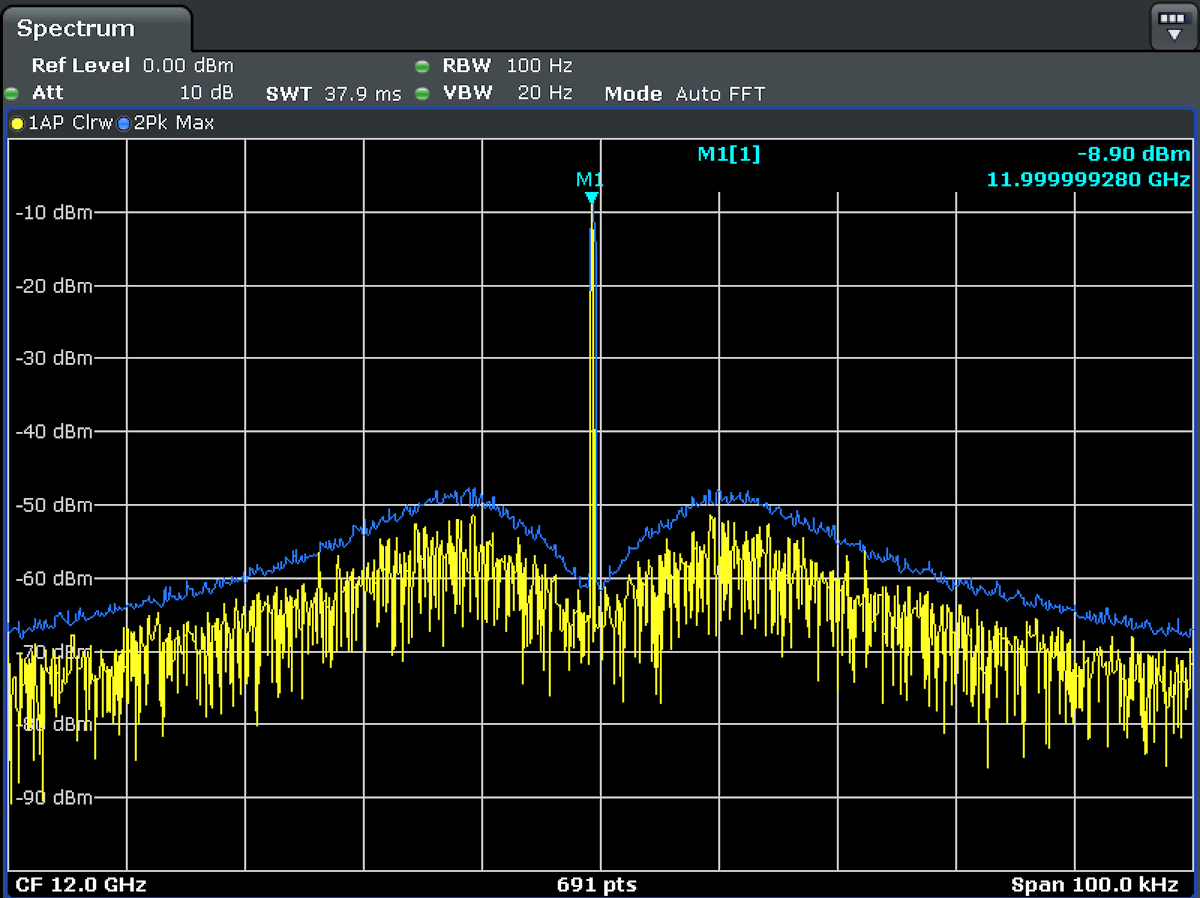This screenshot has height=898, width=1200.
Task: Edit the Att 10 dB value
Action: click(132, 93)
